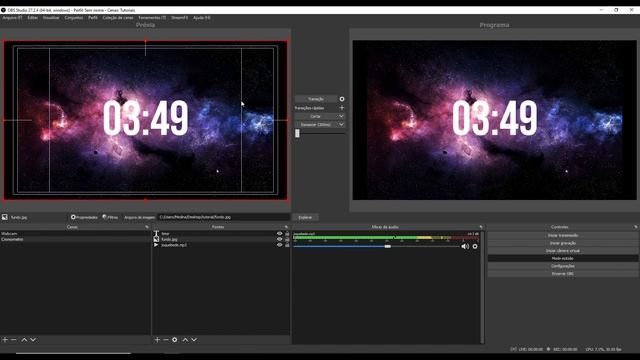Open Propriedades of fundo.jpg source
The image size is (640, 360).
coord(84,217)
